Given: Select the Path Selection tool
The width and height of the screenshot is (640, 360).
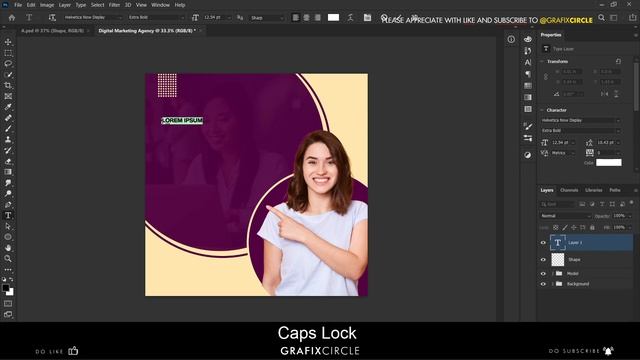Looking at the screenshot, I should [8, 226].
